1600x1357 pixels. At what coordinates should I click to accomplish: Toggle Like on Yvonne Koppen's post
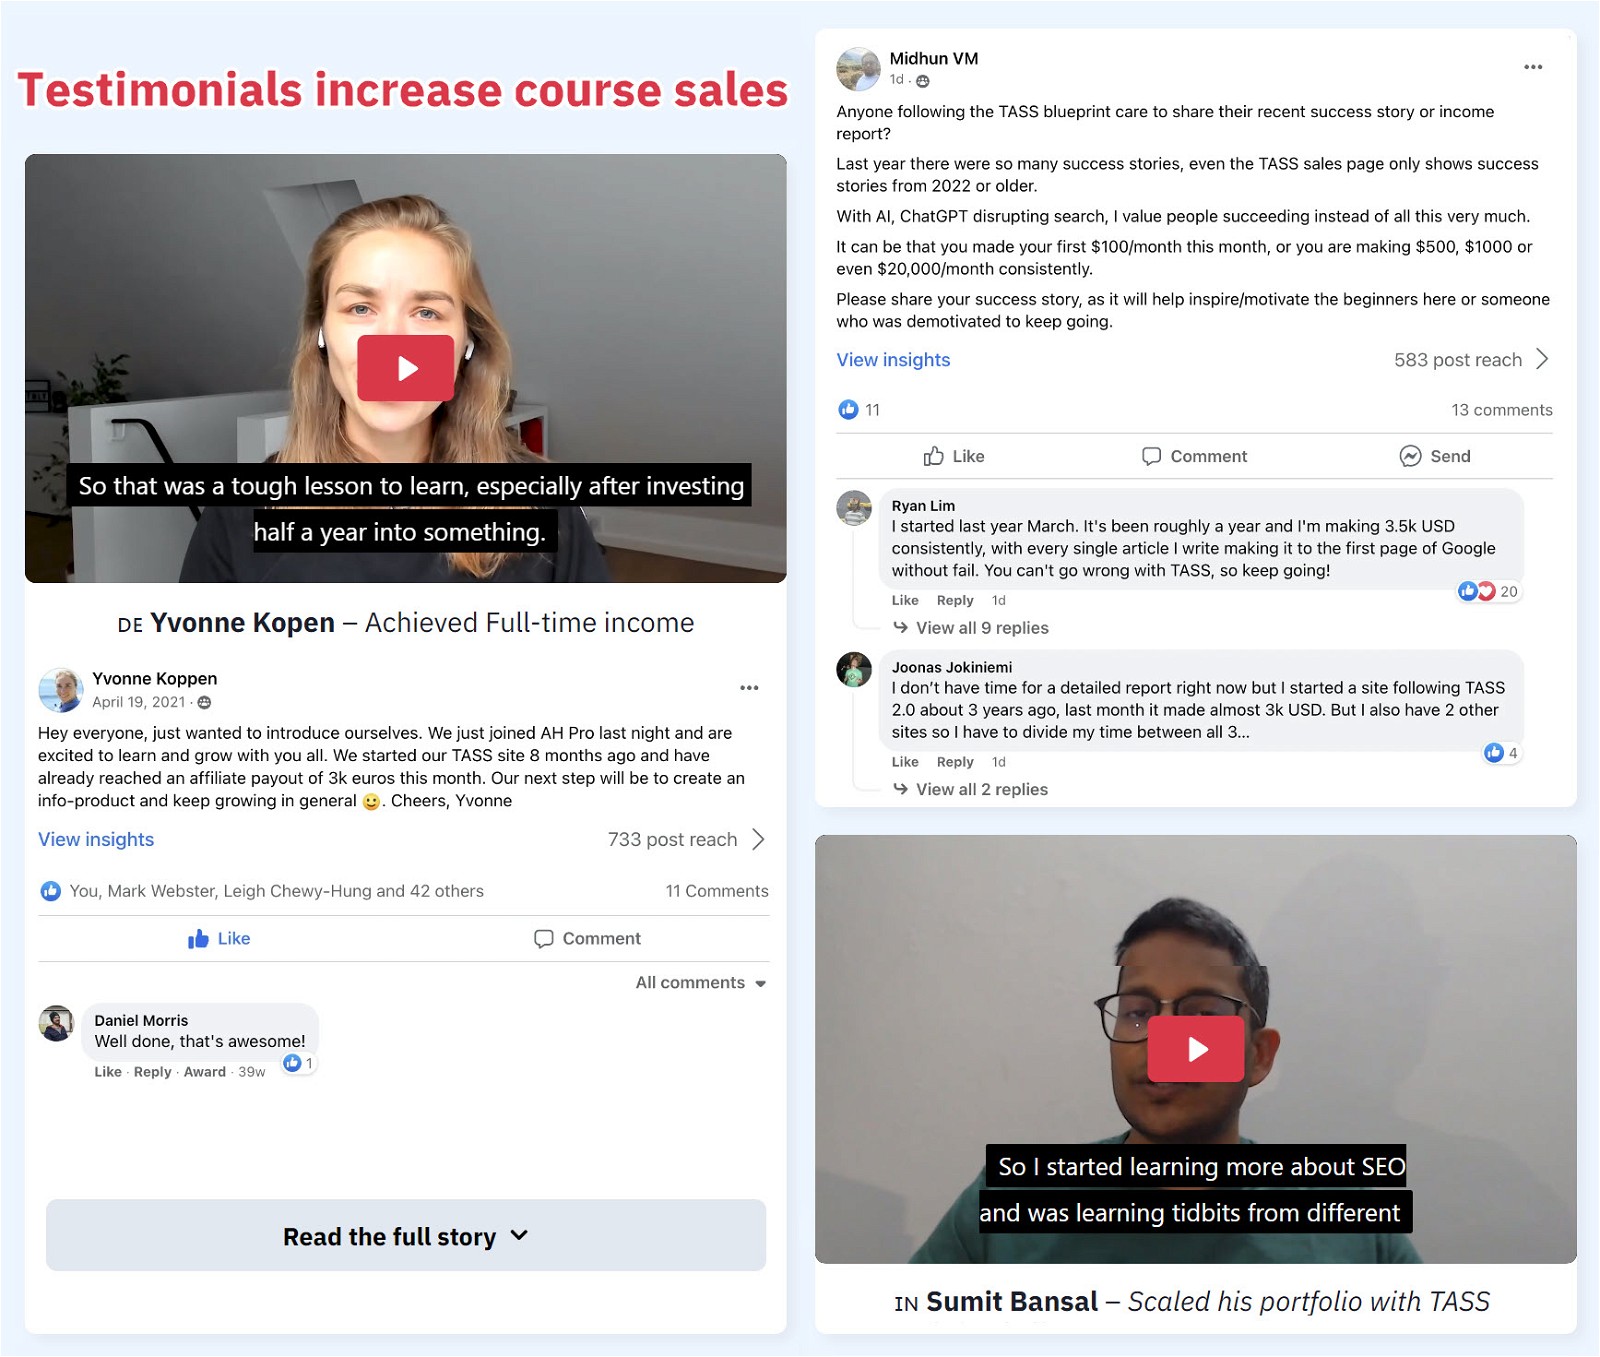pos(219,938)
